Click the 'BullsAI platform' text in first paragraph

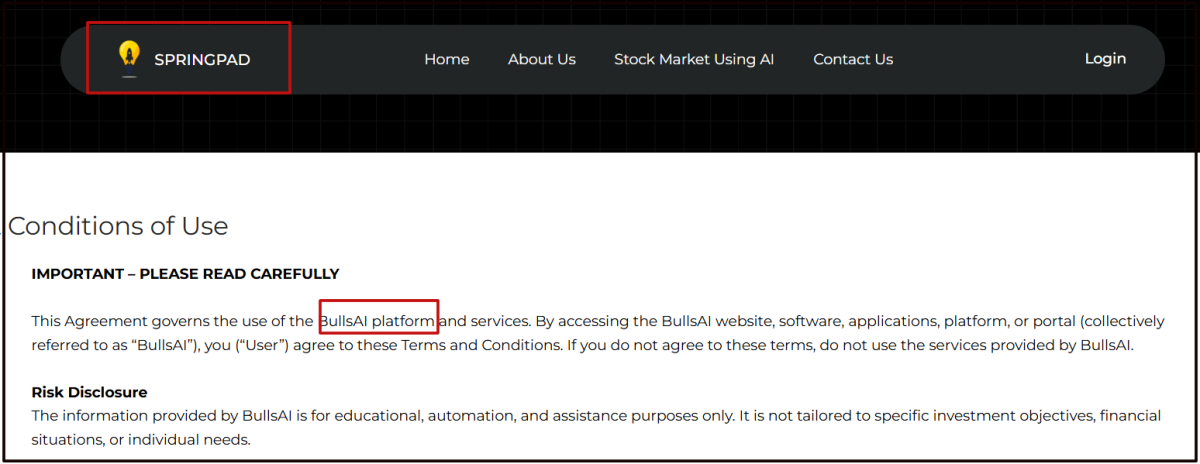click(x=378, y=322)
